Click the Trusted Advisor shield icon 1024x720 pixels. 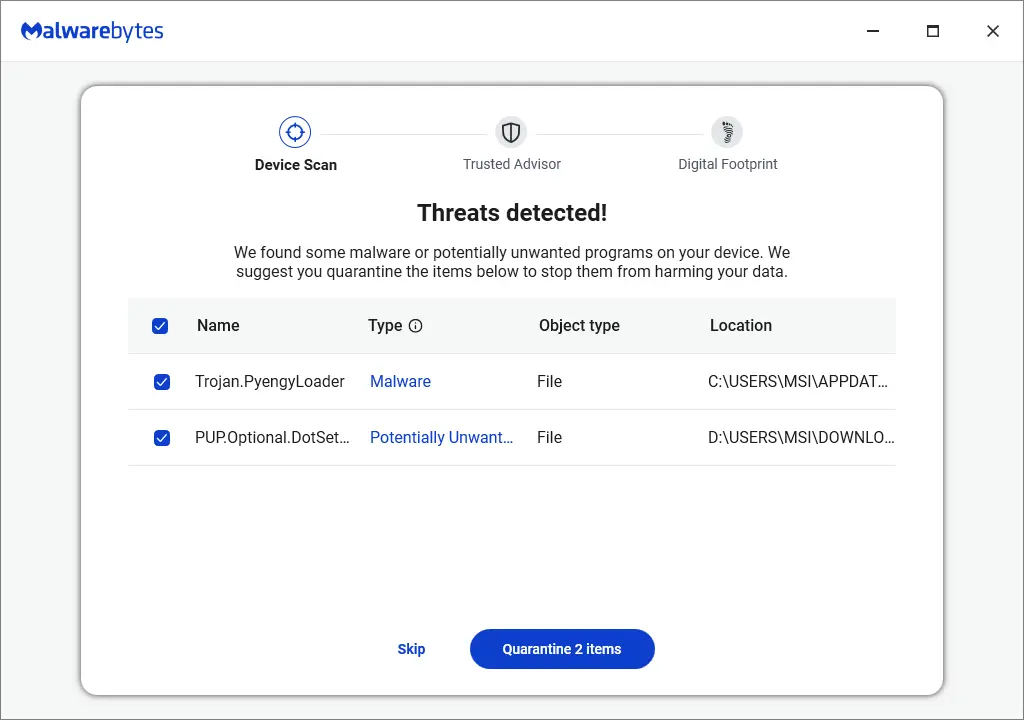point(511,133)
